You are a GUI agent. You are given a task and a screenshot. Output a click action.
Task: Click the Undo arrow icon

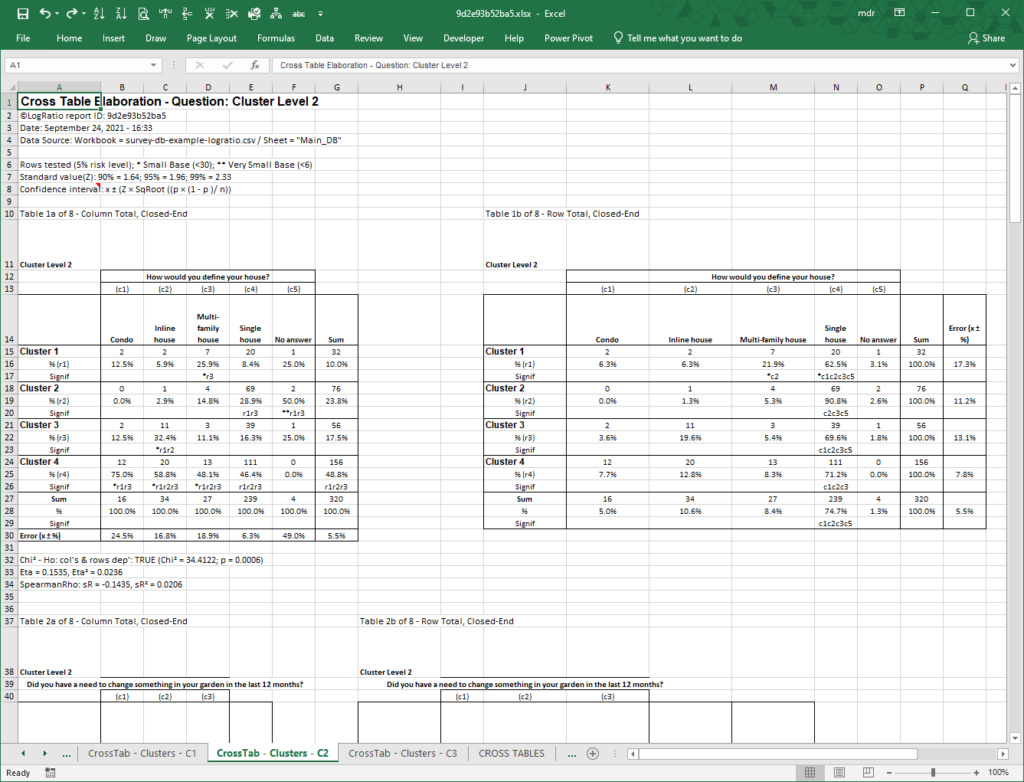click(x=45, y=13)
